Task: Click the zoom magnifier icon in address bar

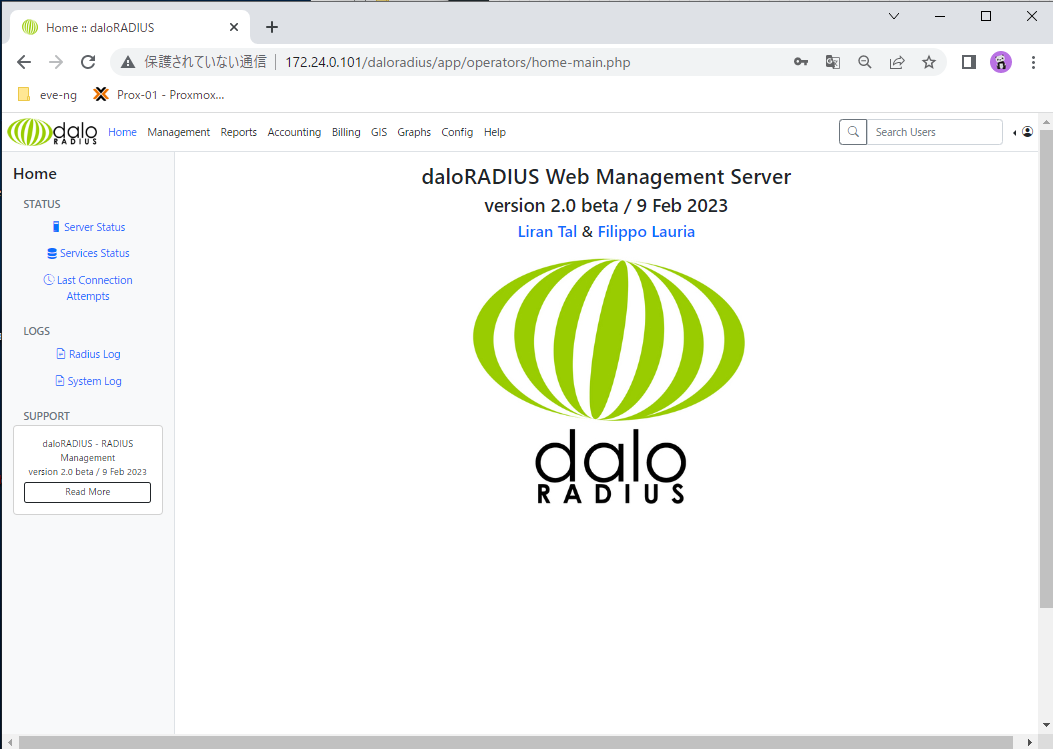Action: click(x=865, y=62)
